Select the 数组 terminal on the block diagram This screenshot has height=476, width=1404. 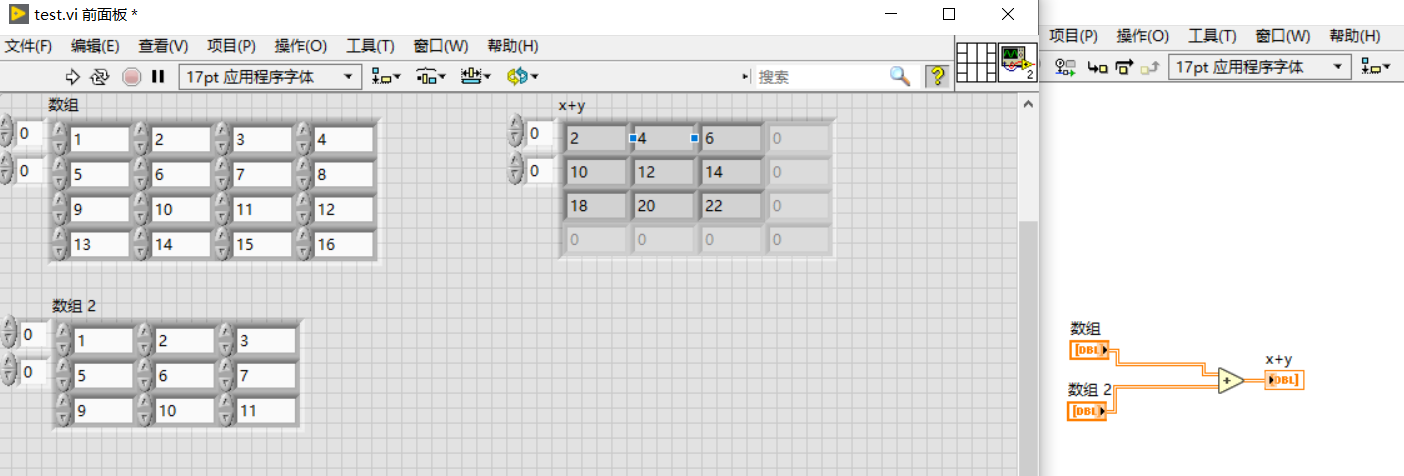[1089, 350]
